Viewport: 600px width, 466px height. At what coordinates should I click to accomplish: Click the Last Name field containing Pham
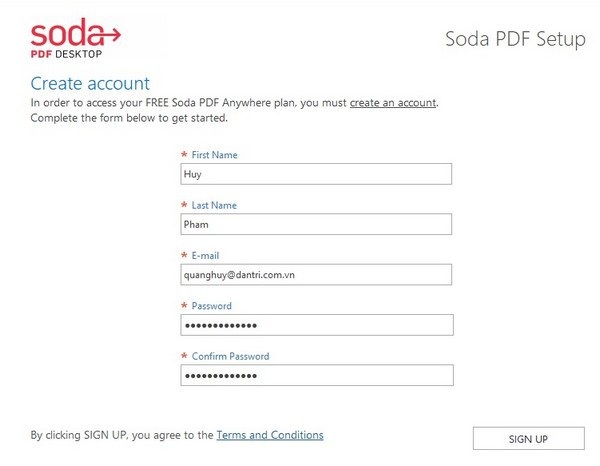316,224
